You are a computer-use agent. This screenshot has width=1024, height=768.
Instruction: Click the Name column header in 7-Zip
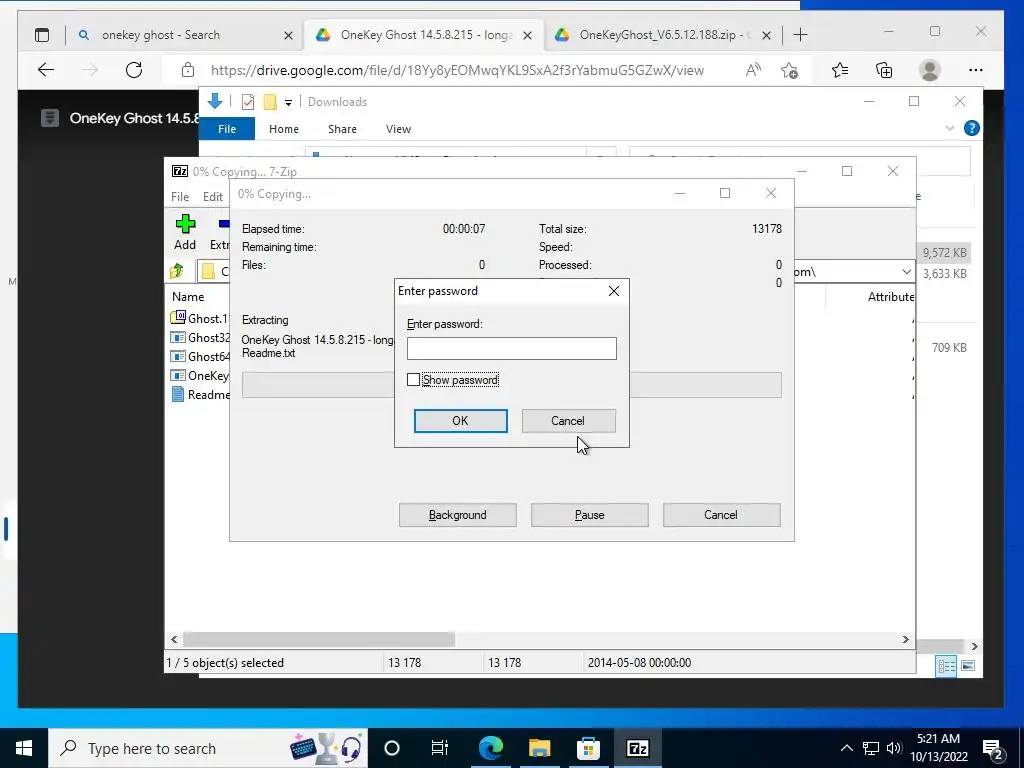tap(188, 296)
